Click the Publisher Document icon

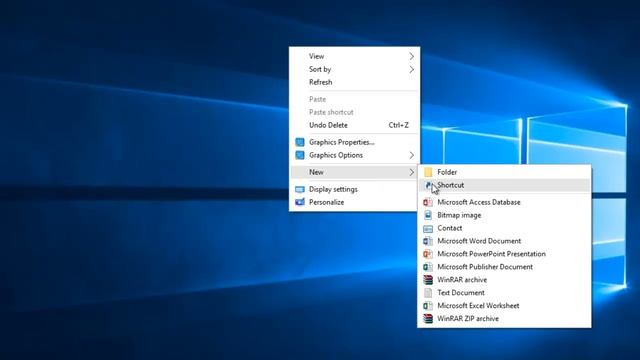(428, 267)
